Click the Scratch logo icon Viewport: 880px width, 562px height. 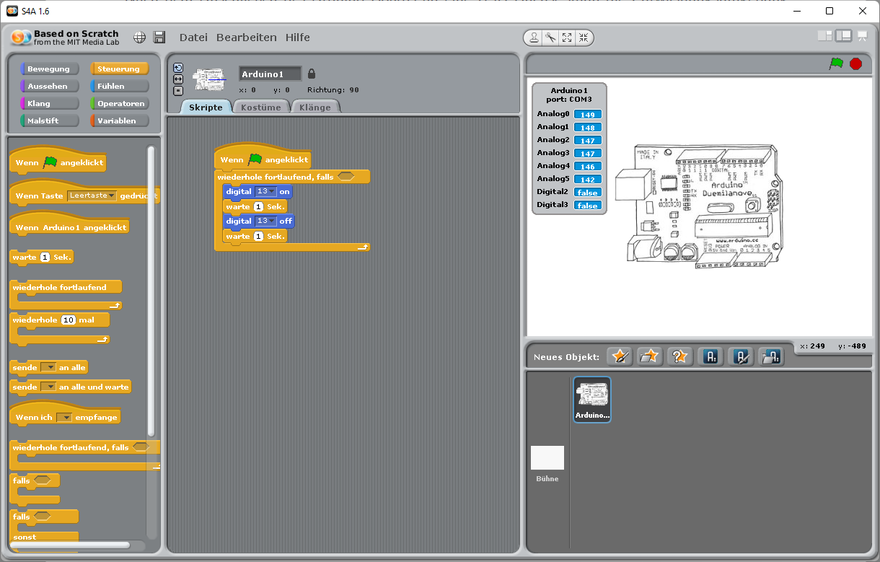[20, 37]
